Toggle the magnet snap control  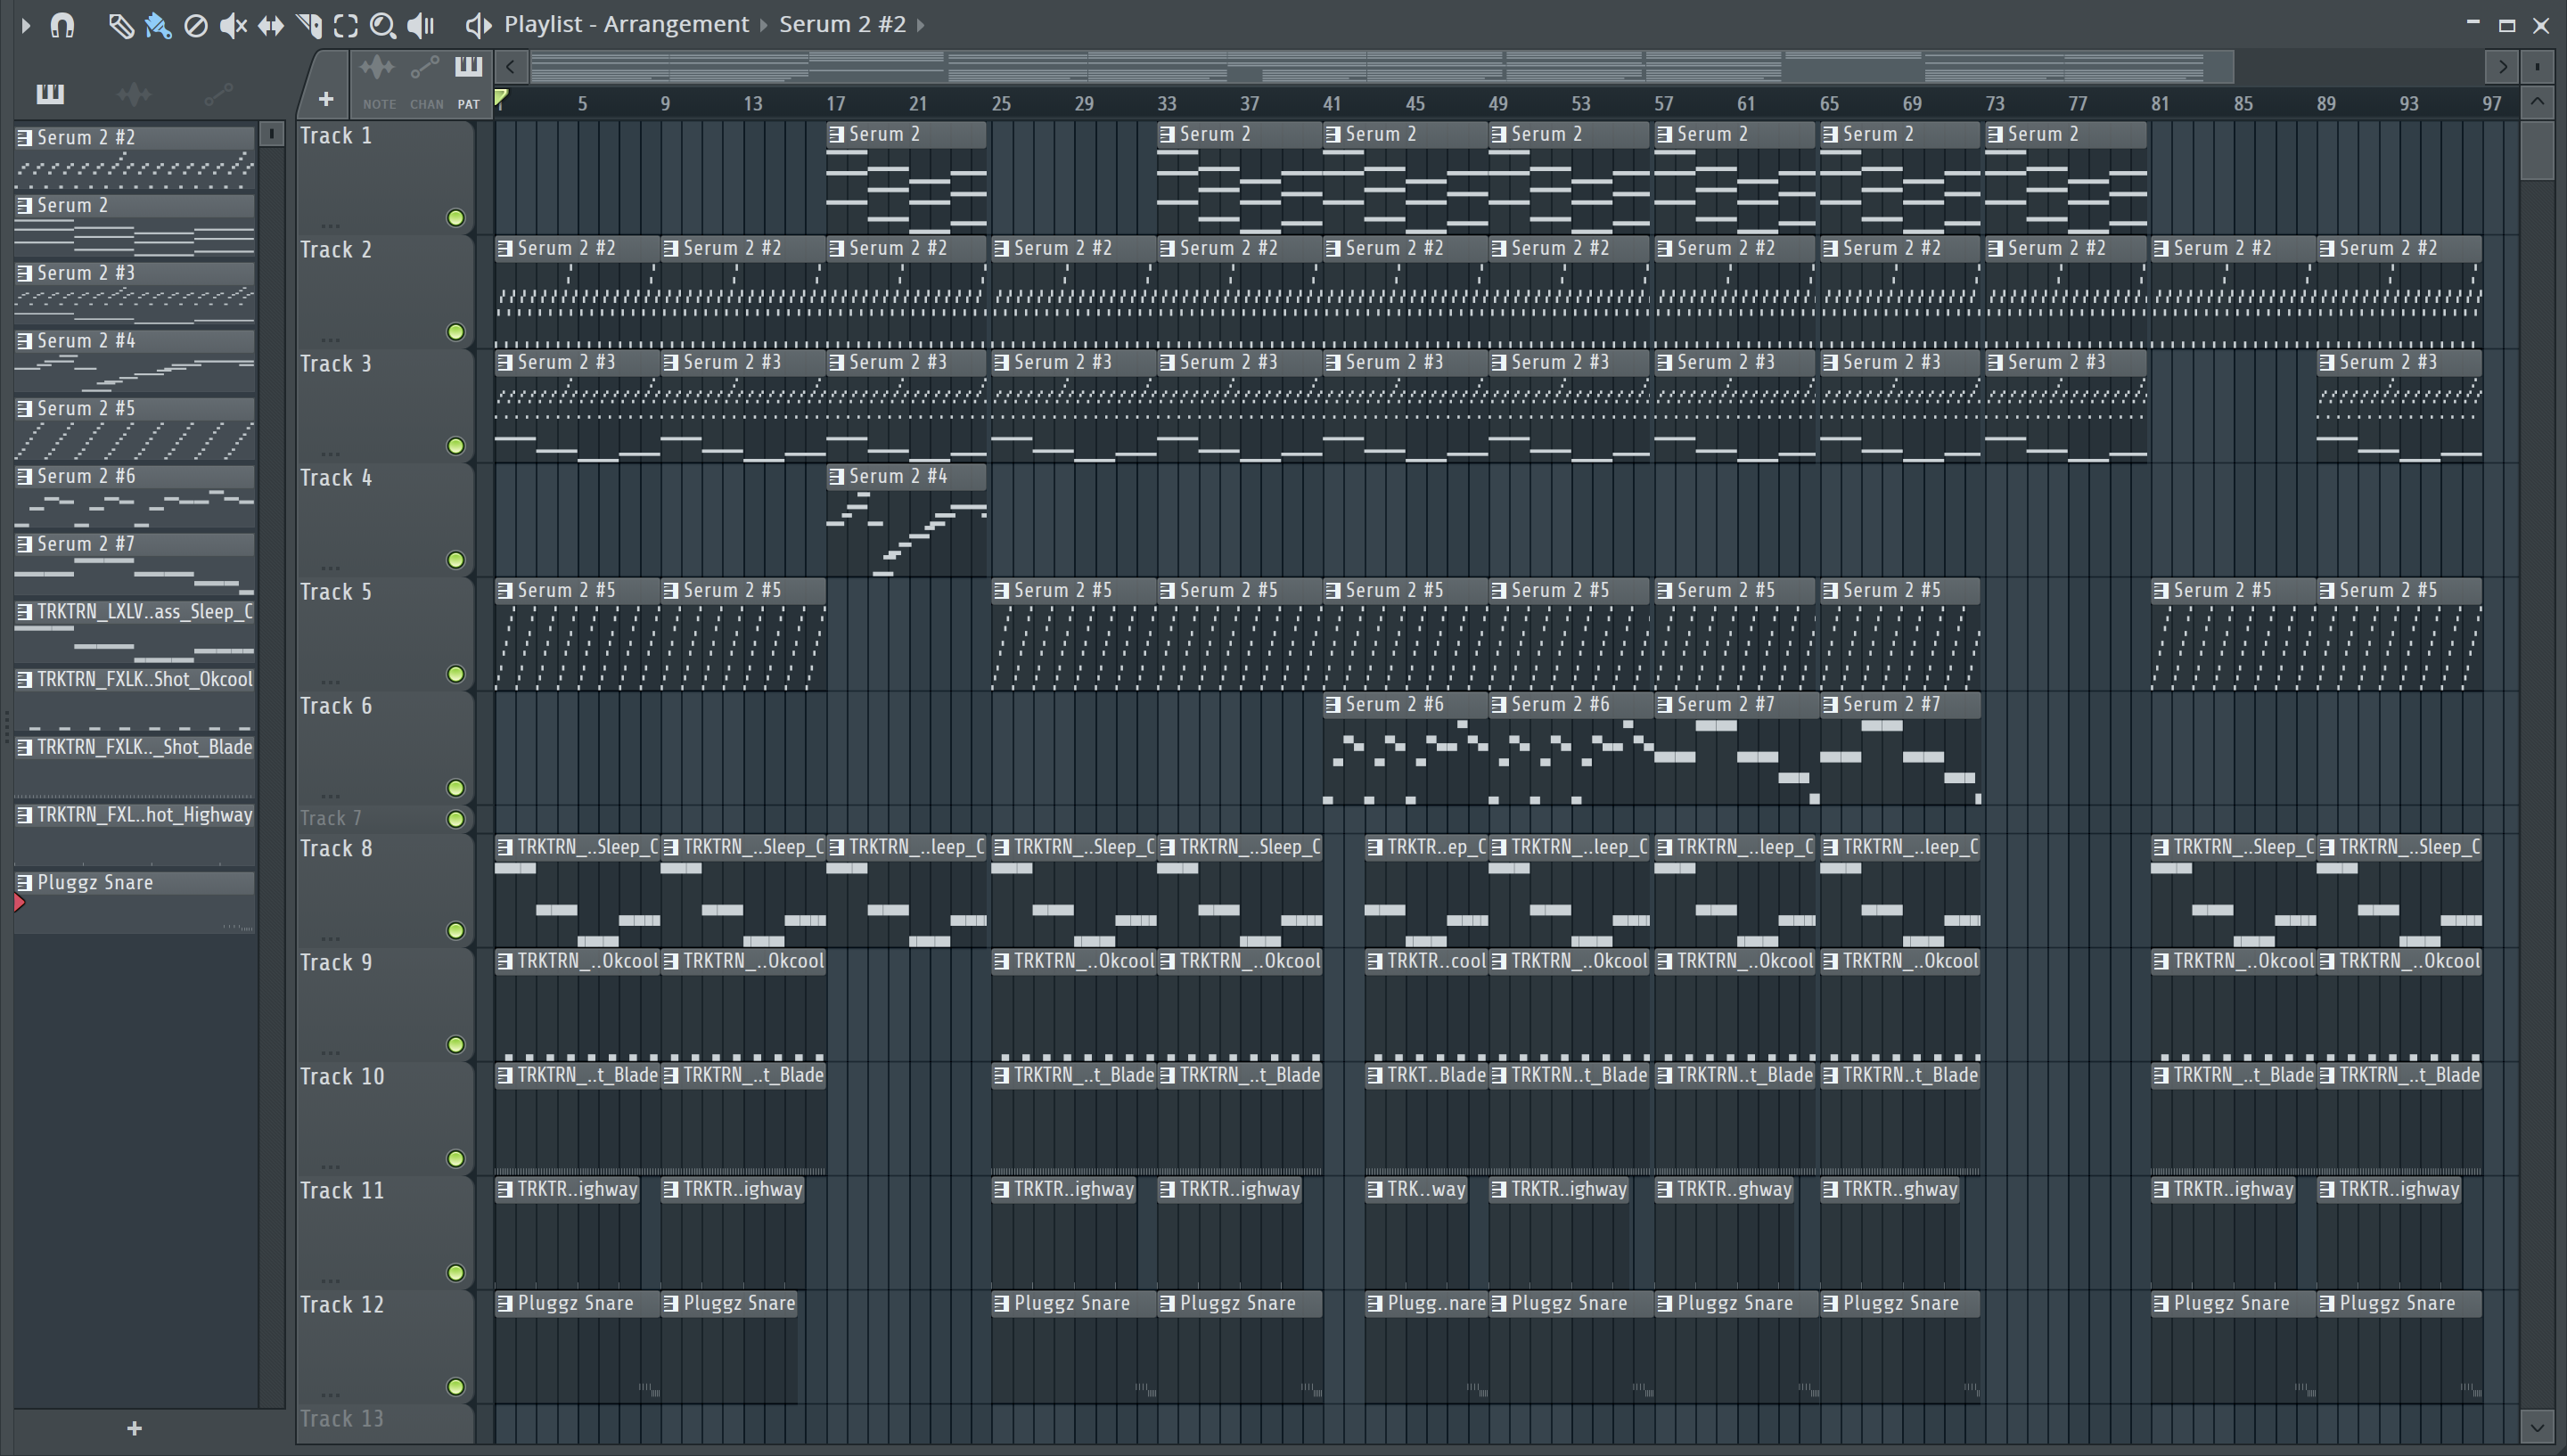pos(63,25)
